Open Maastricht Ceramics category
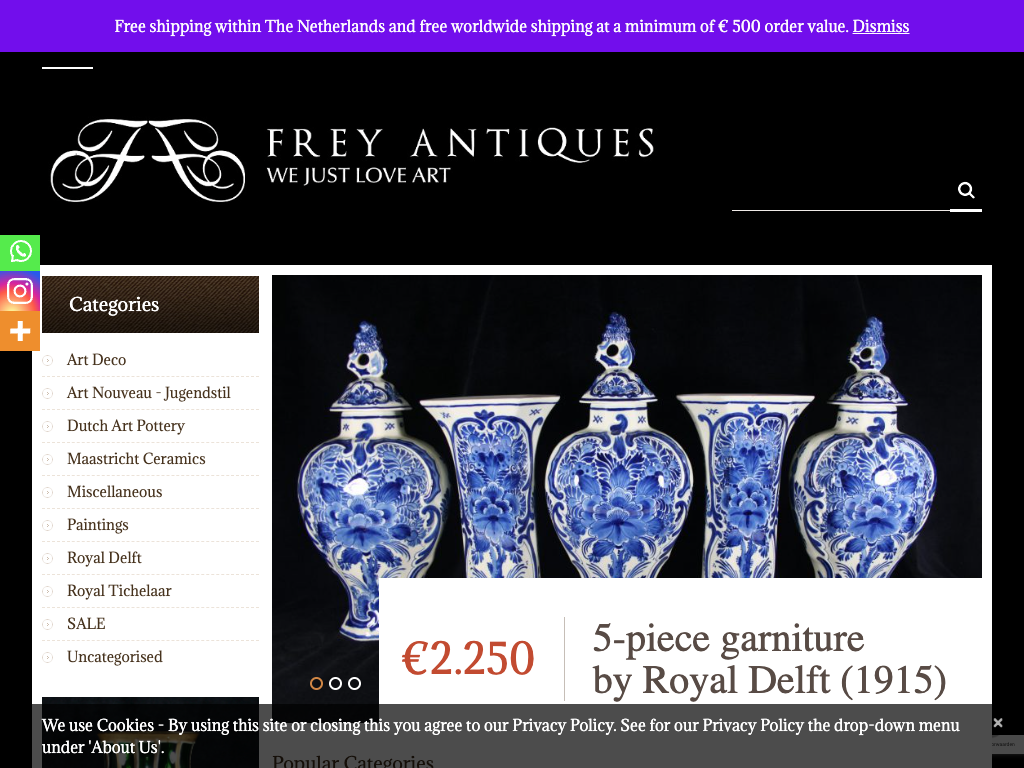Image resolution: width=1024 pixels, height=768 pixels. tap(136, 458)
